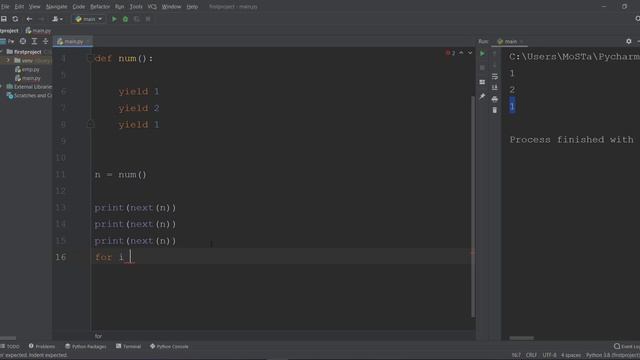The image size is (640, 360).
Task: Click the Restore Layout icon in Run panel
Action: click(482, 82)
